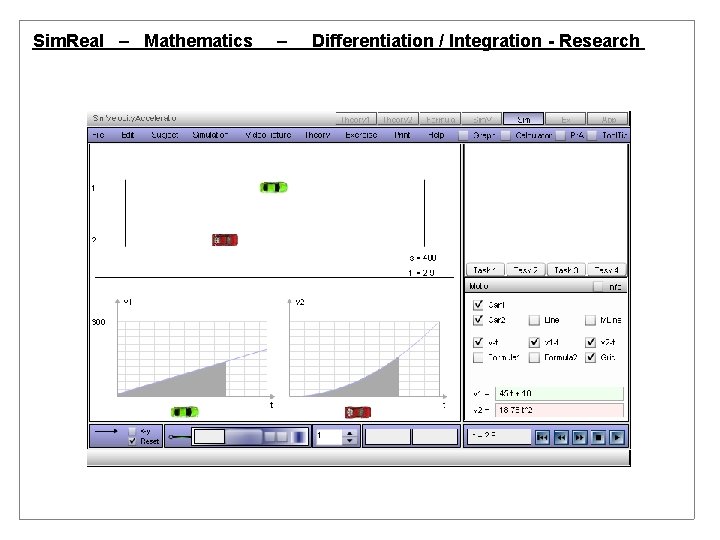Switch to the Theory2 tab
The height and width of the screenshot is (540, 720).
[398, 119]
